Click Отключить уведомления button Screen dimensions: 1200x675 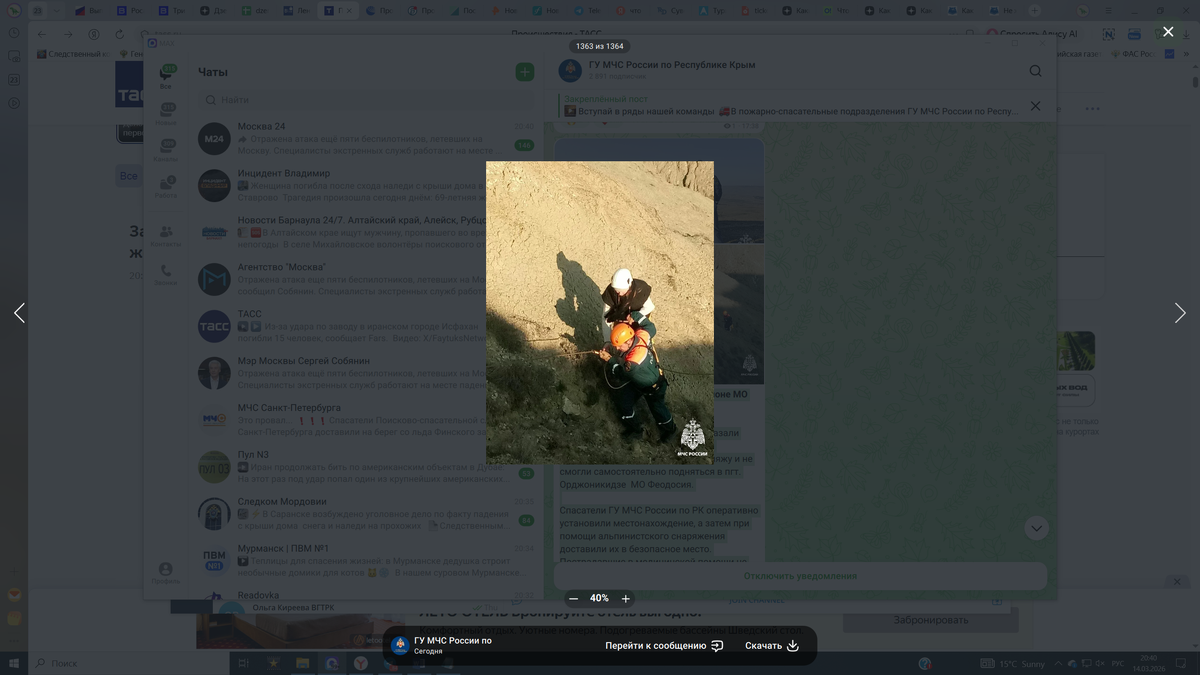(x=800, y=576)
